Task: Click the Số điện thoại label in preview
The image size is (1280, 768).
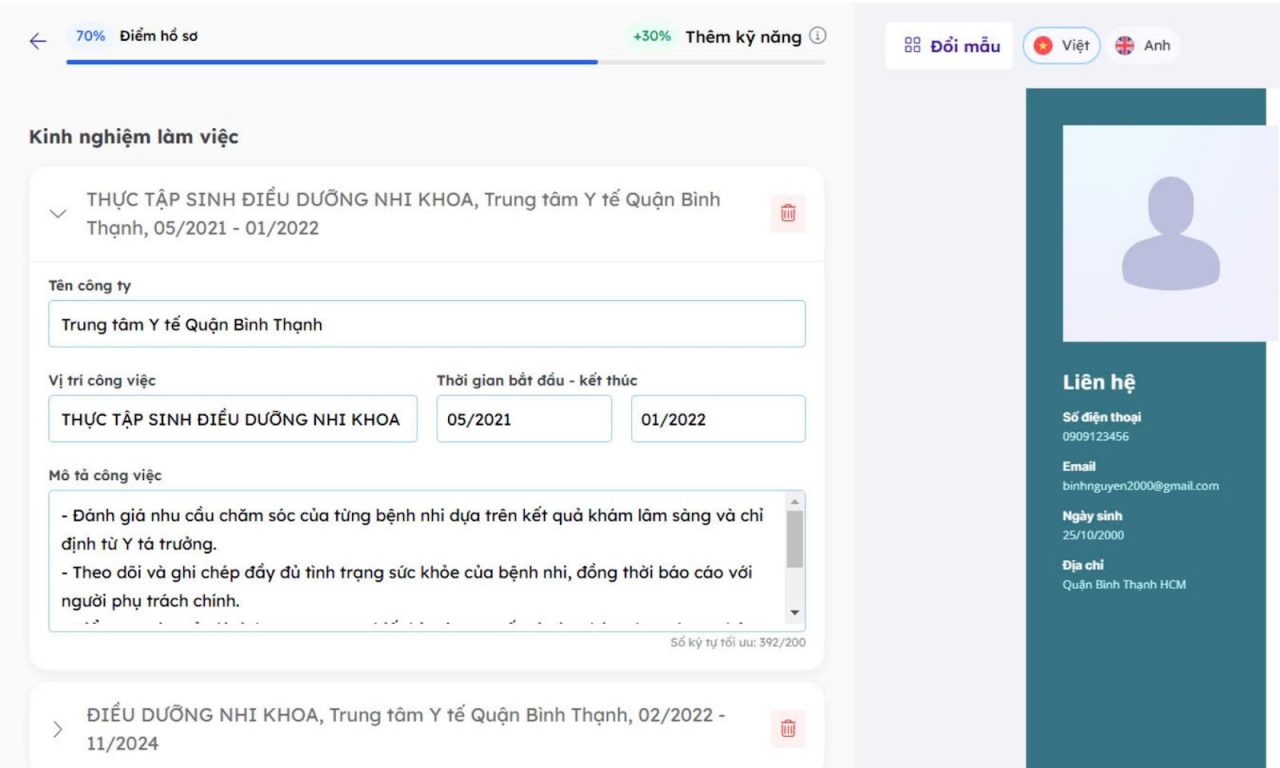Action: point(1101,418)
